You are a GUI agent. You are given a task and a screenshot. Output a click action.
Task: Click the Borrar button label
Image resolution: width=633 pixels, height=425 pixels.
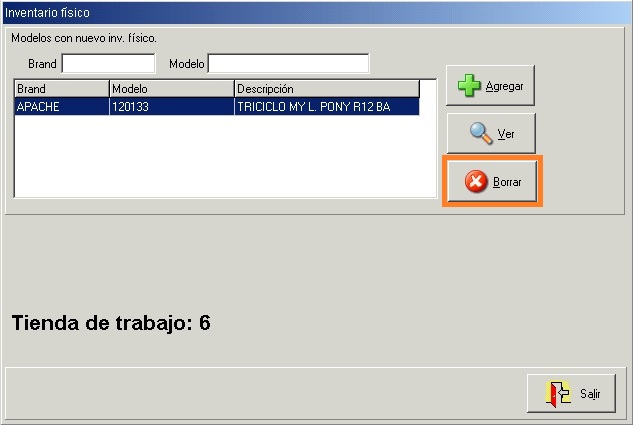pyautogui.click(x=507, y=182)
